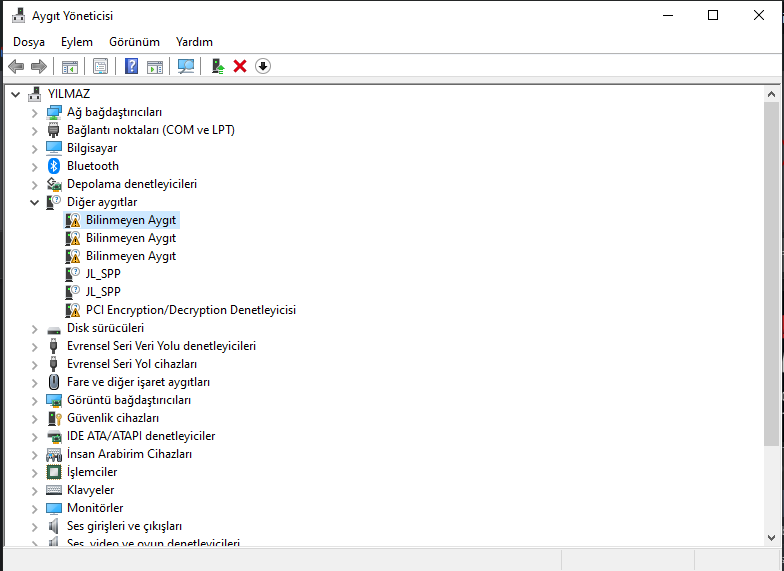Select the Görüntü bağdaştırıcıları label
784x571 pixels.
coord(128,400)
